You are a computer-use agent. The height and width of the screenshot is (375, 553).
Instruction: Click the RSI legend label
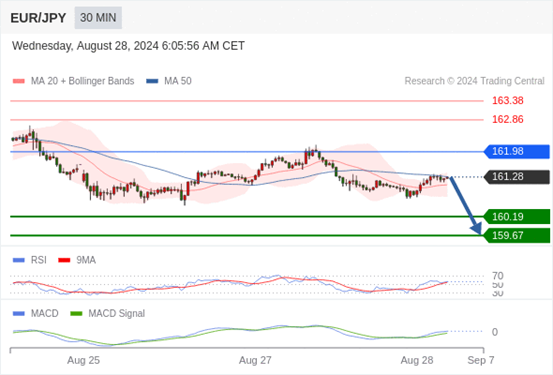[39, 260]
